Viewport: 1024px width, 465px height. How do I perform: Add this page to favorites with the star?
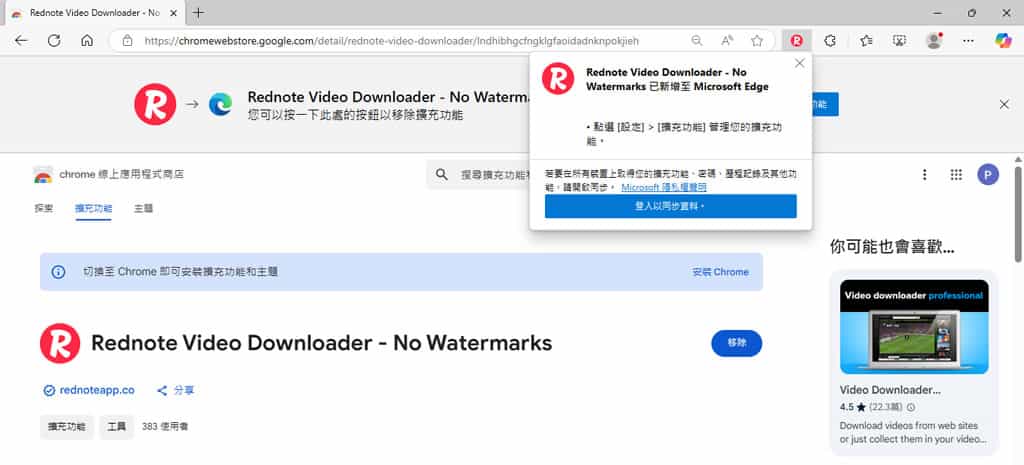[x=757, y=40]
